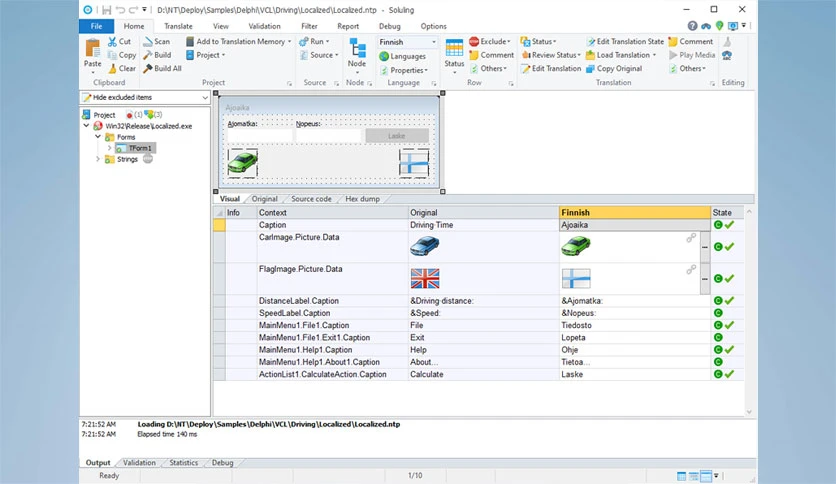Screen dimensions: 836x484
Task: Click the Play Media button
Action: pyautogui.click(x=692, y=55)
